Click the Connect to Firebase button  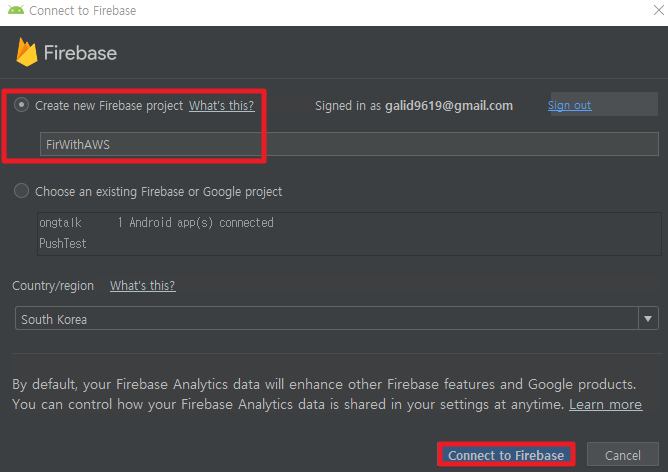[506, 455]
